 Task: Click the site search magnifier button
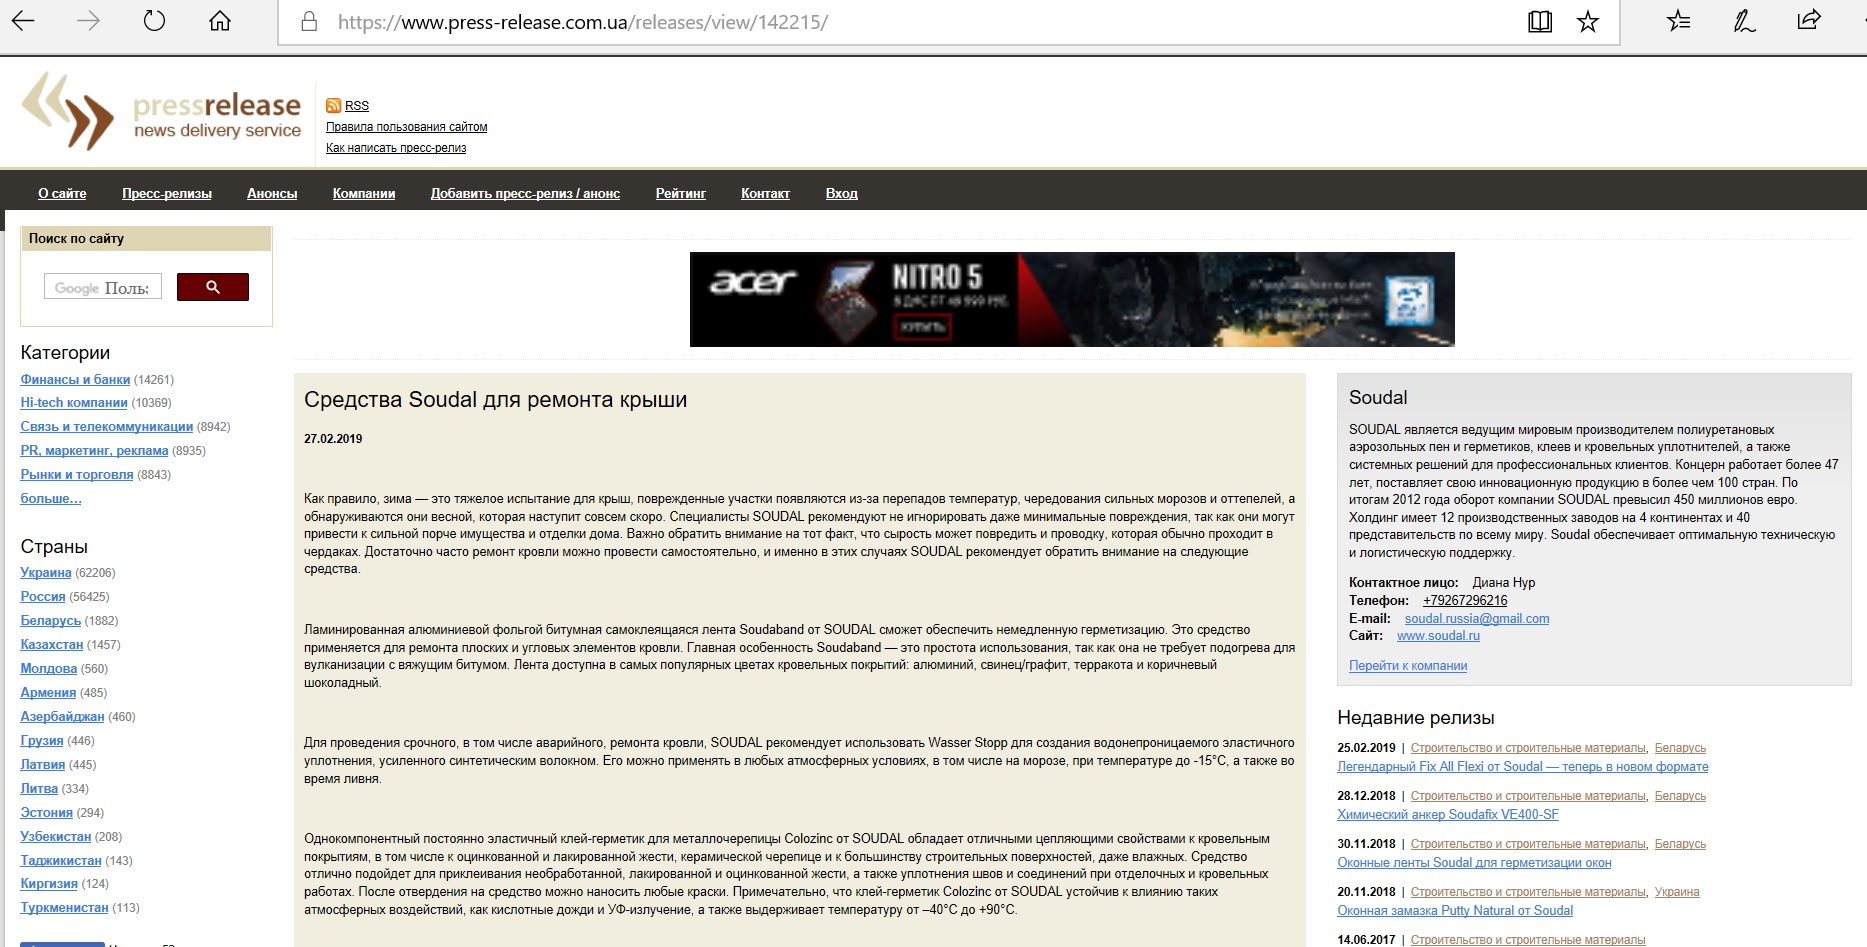pos(213,287)
